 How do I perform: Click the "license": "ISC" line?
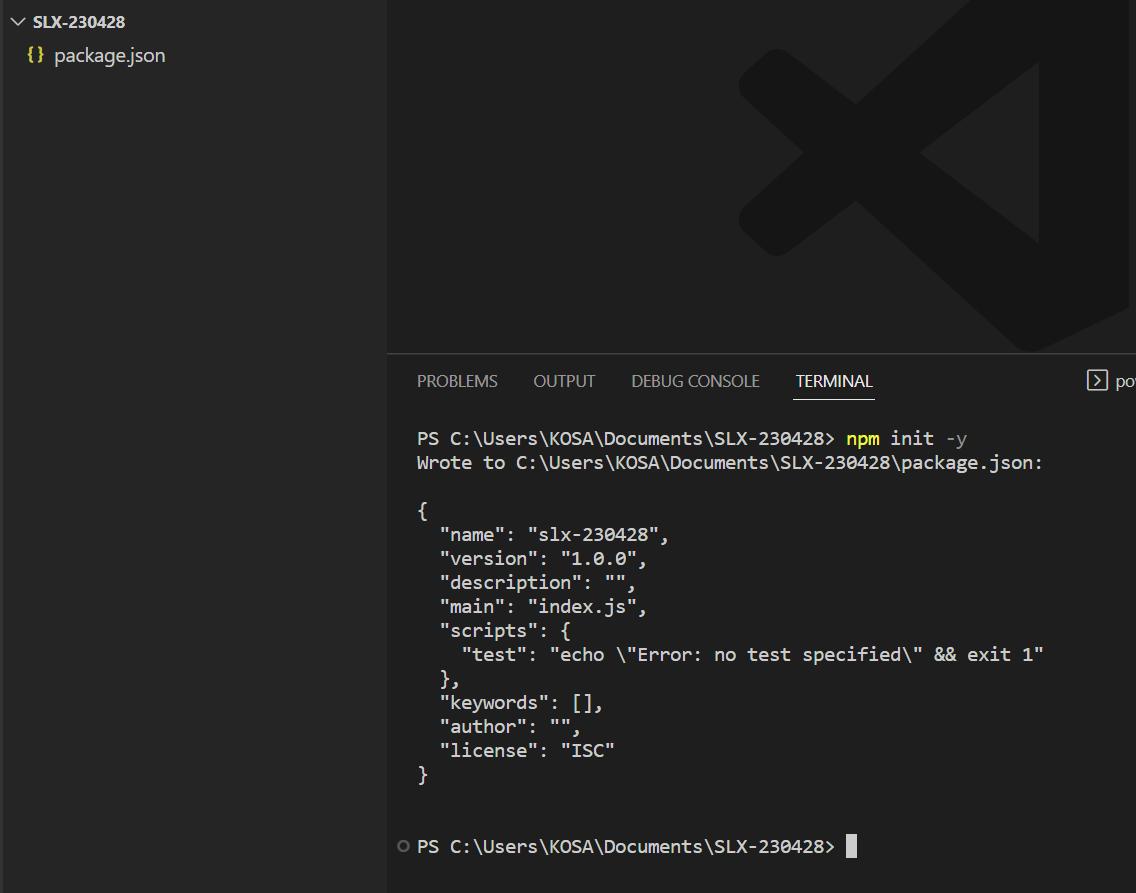tap(527, 750)
